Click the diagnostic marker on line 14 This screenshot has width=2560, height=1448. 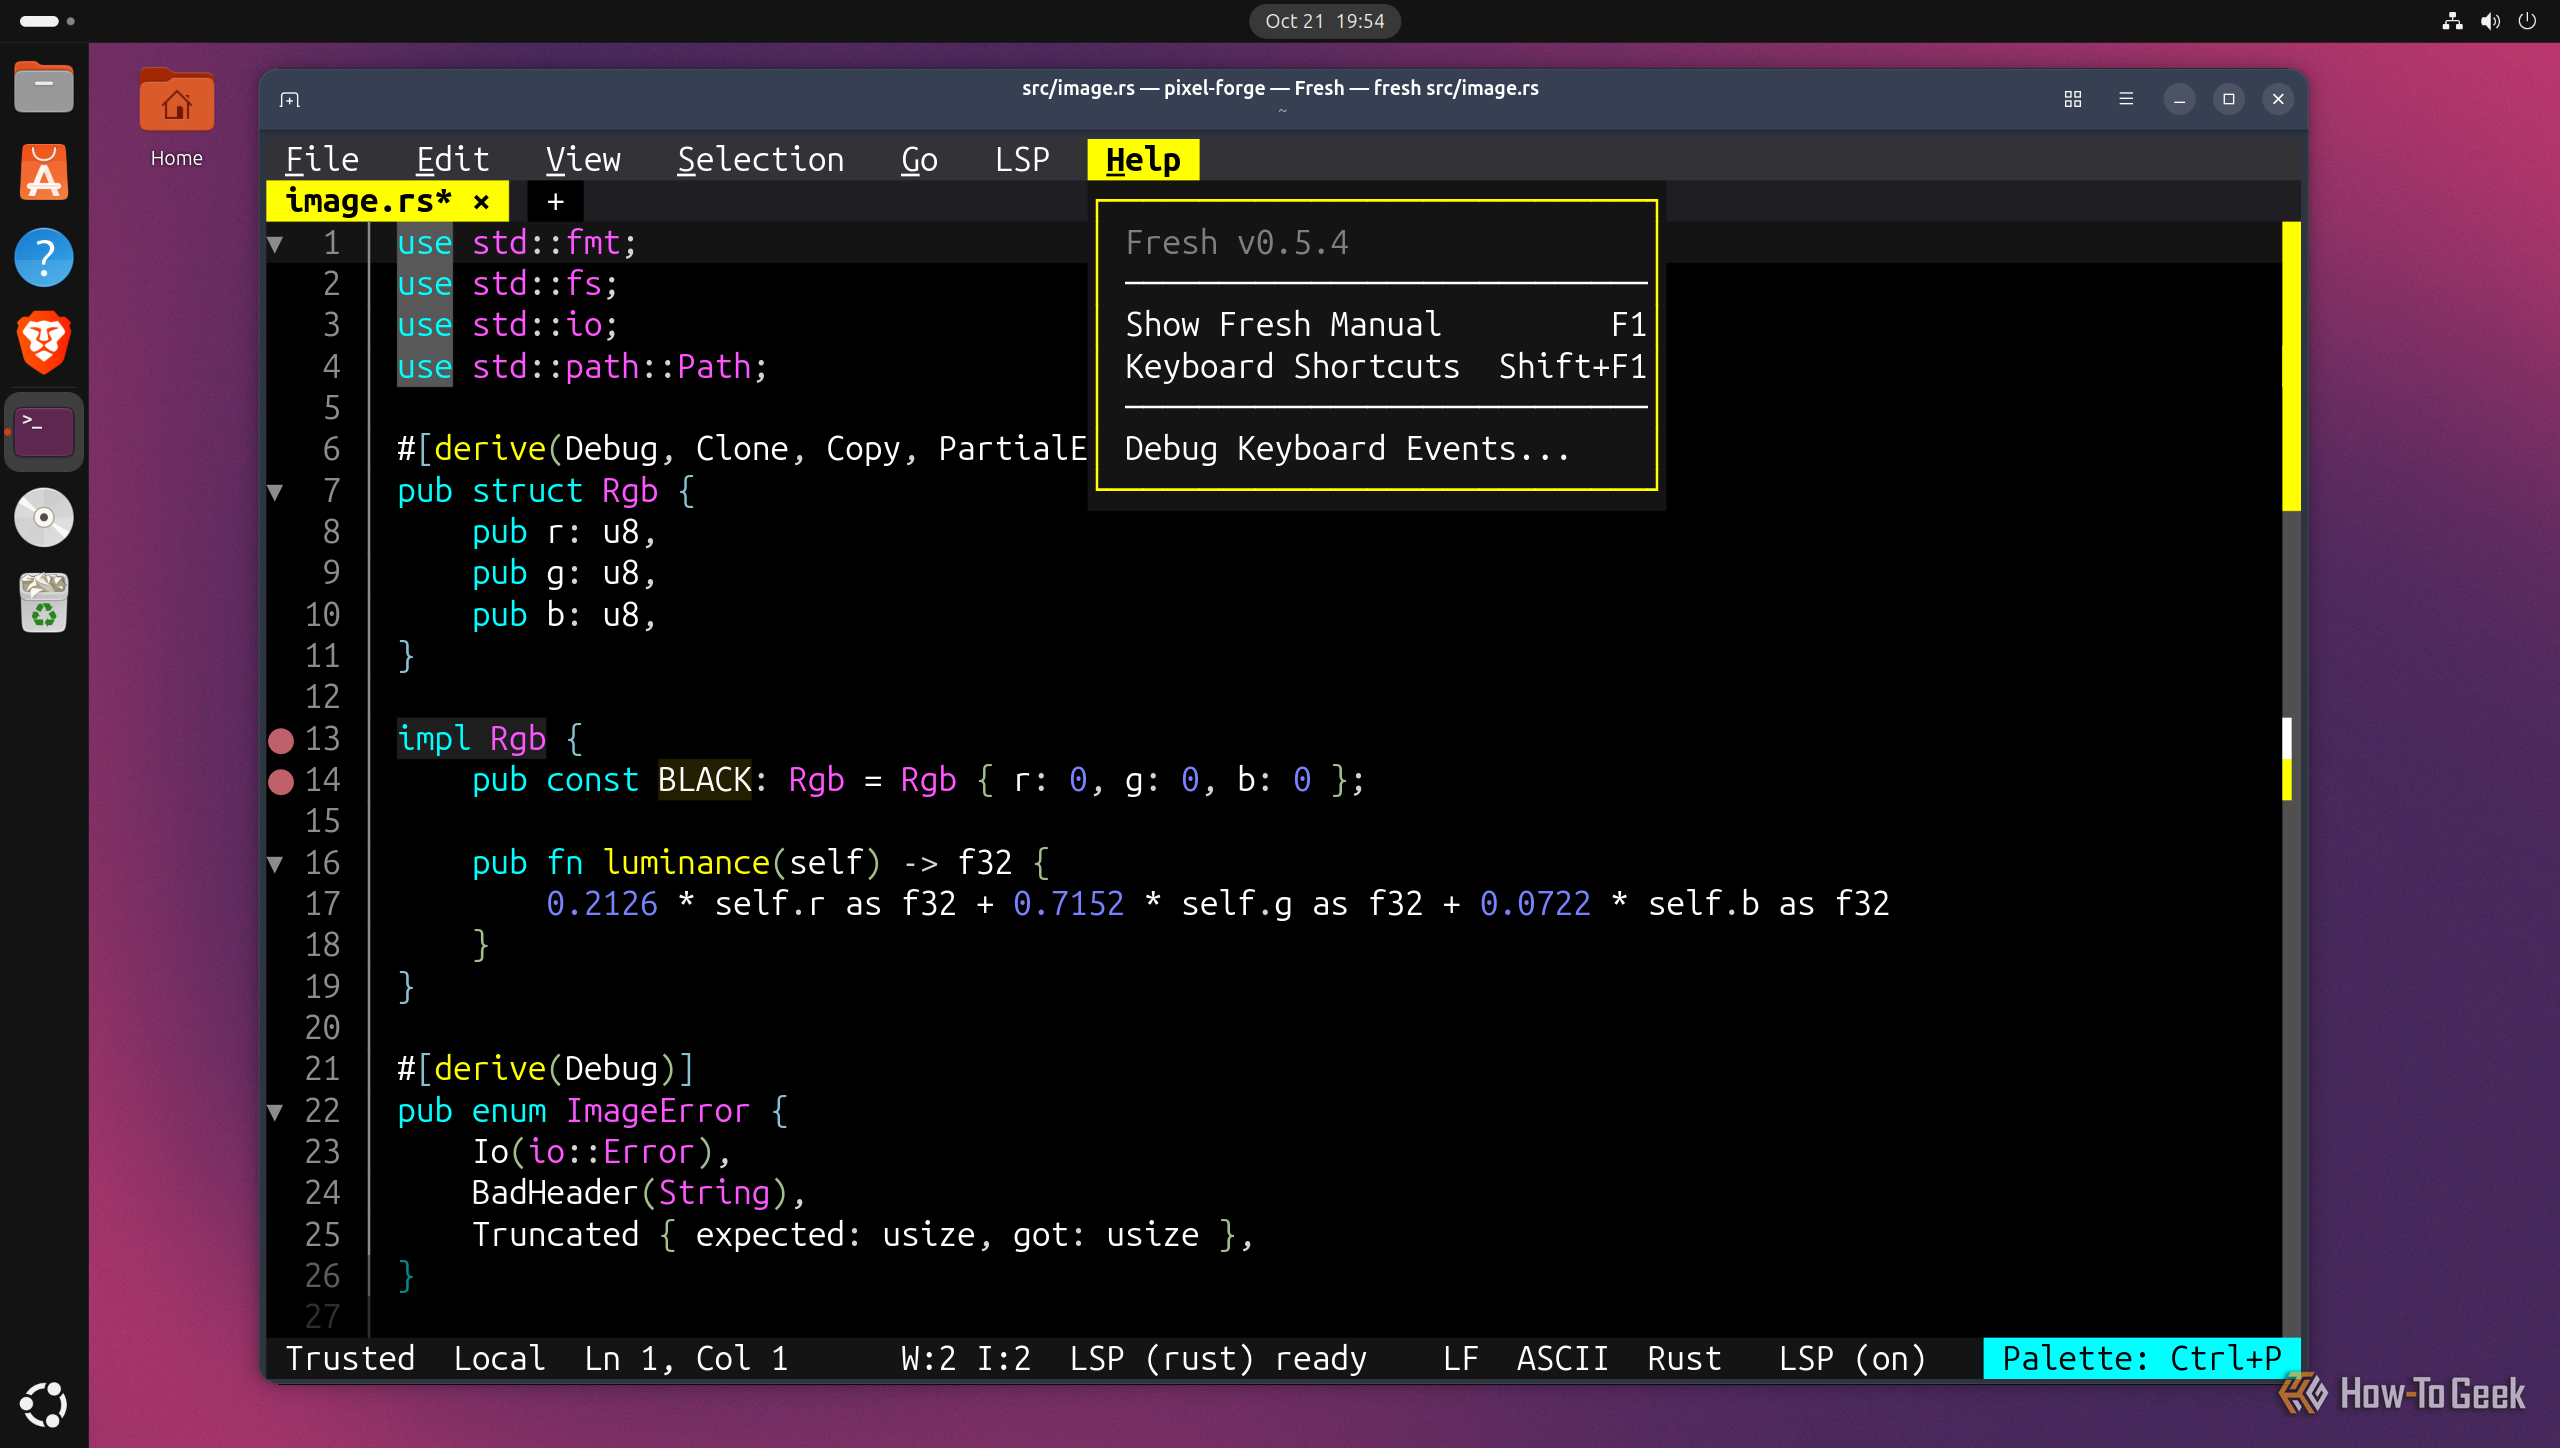point(281,781)
